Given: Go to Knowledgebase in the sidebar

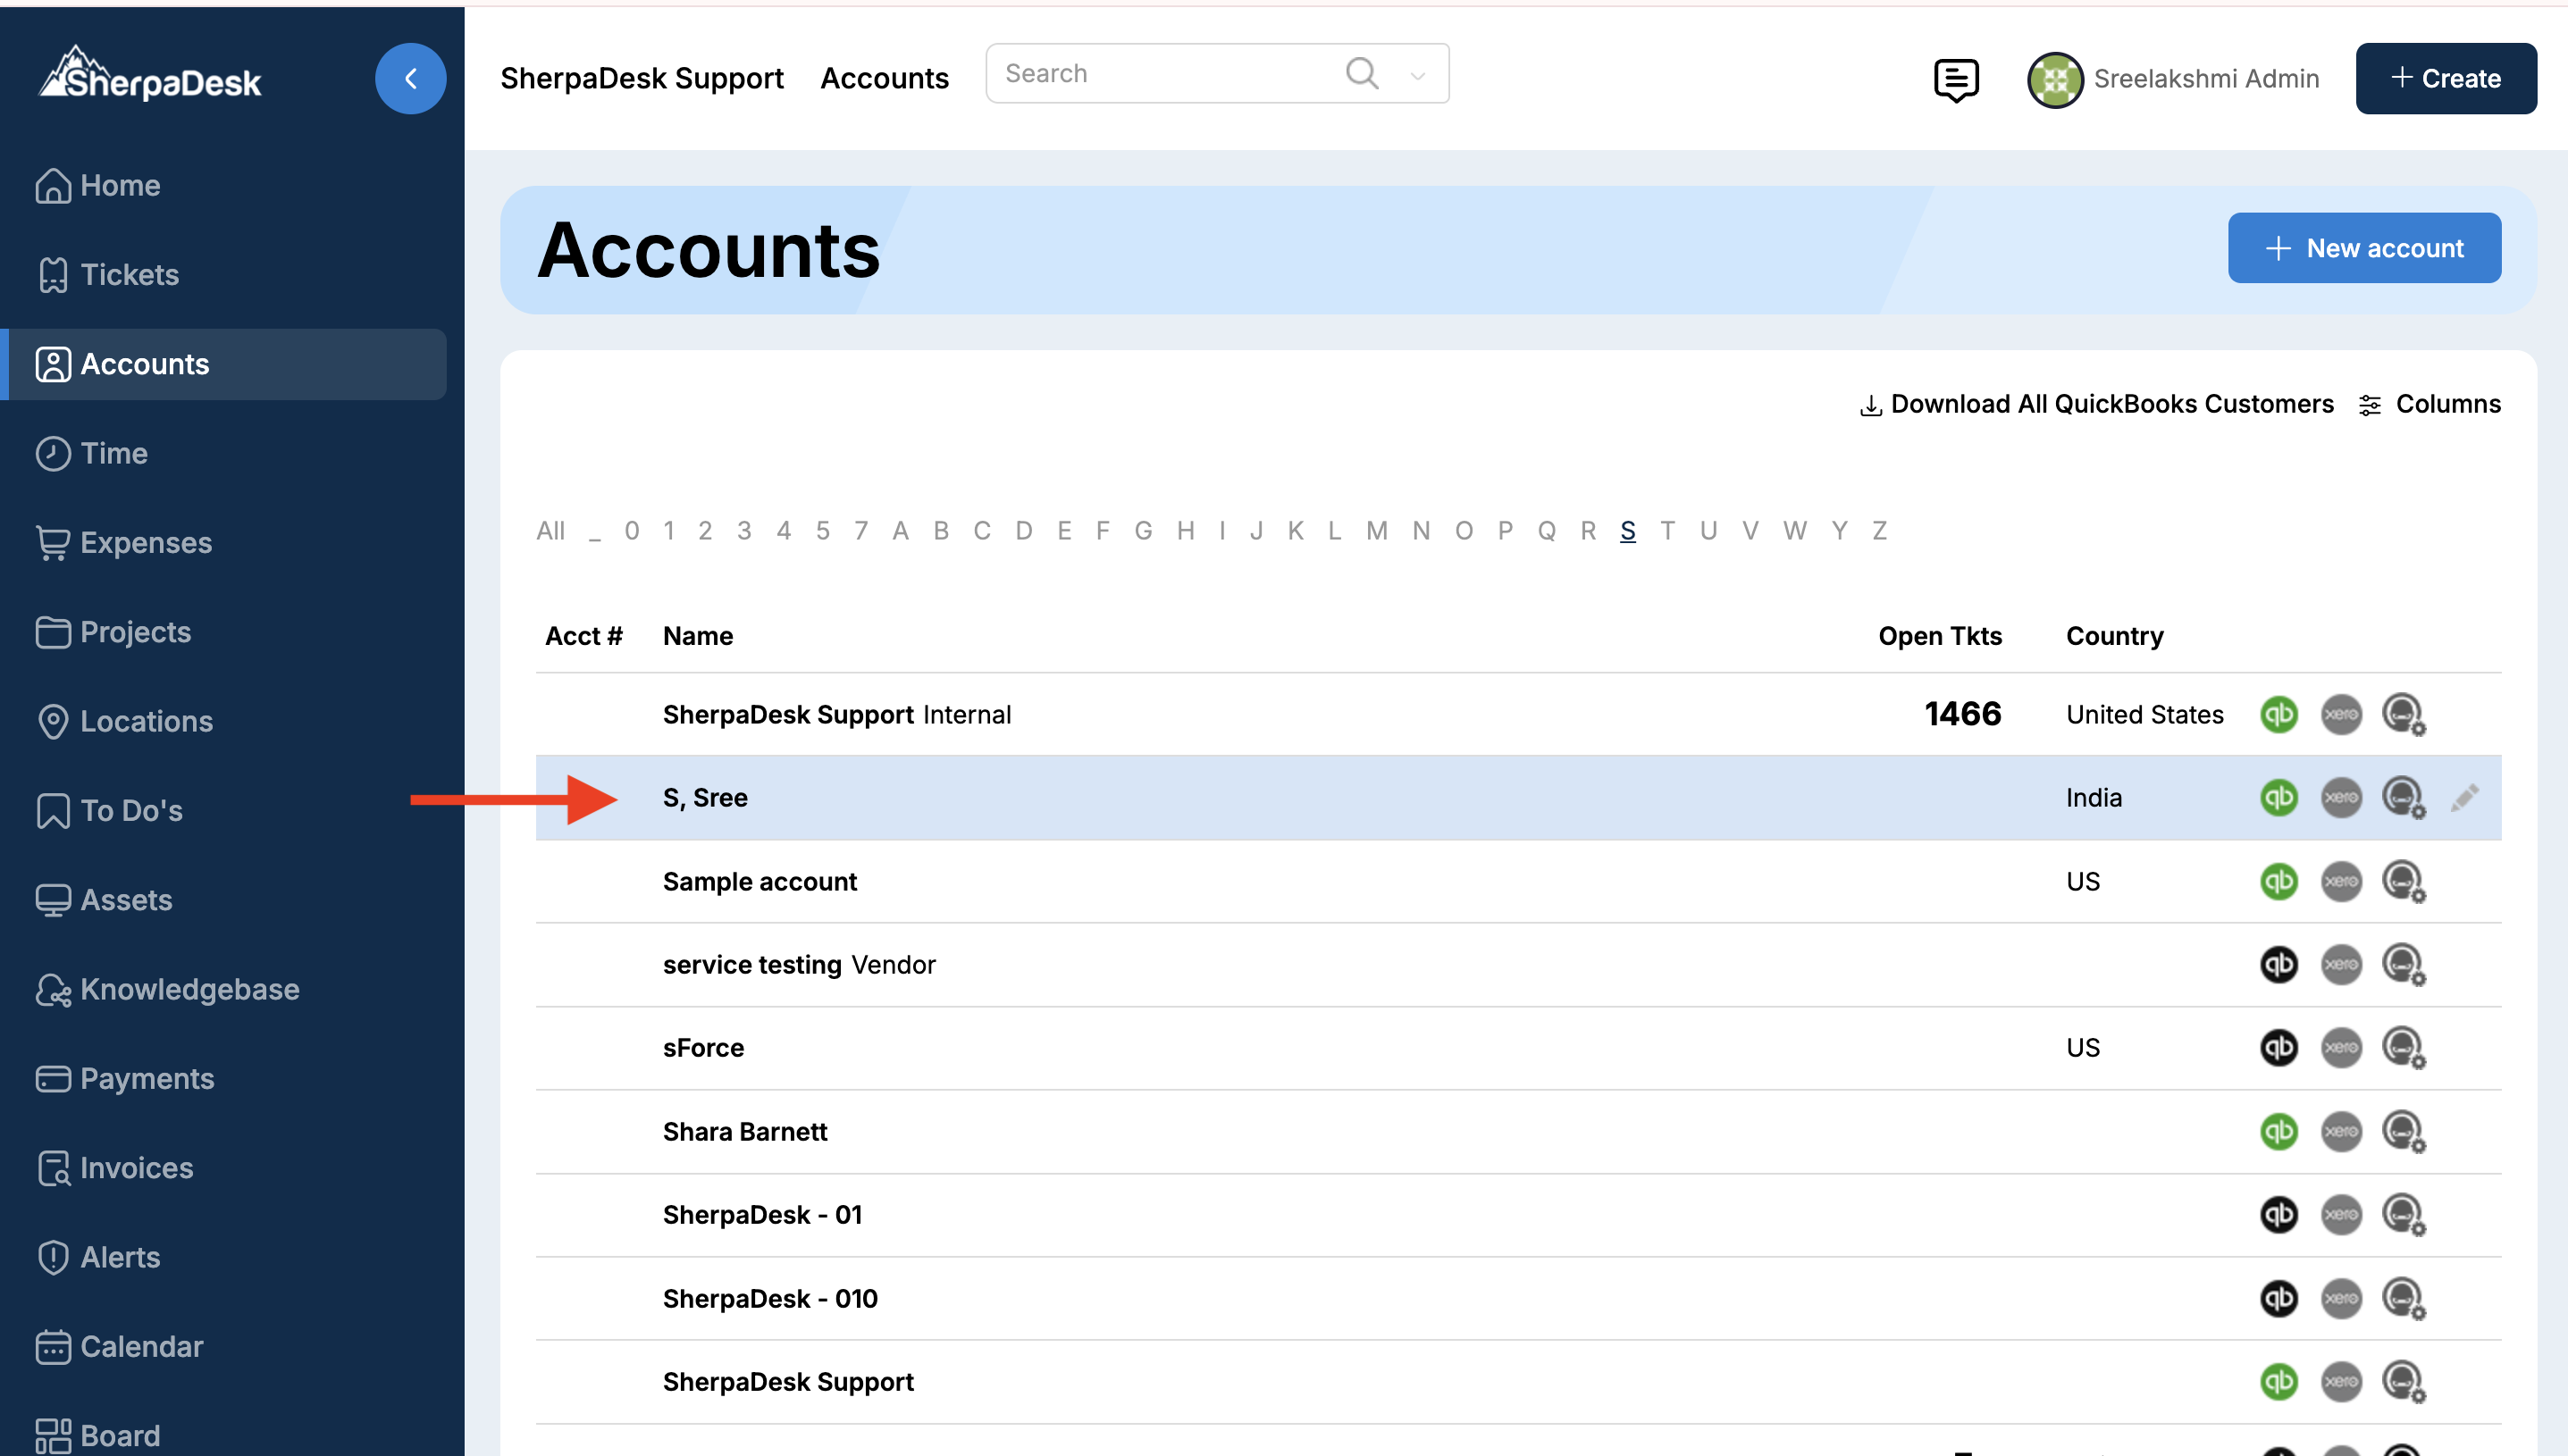Looking at the screenshot, I should 189,989.
